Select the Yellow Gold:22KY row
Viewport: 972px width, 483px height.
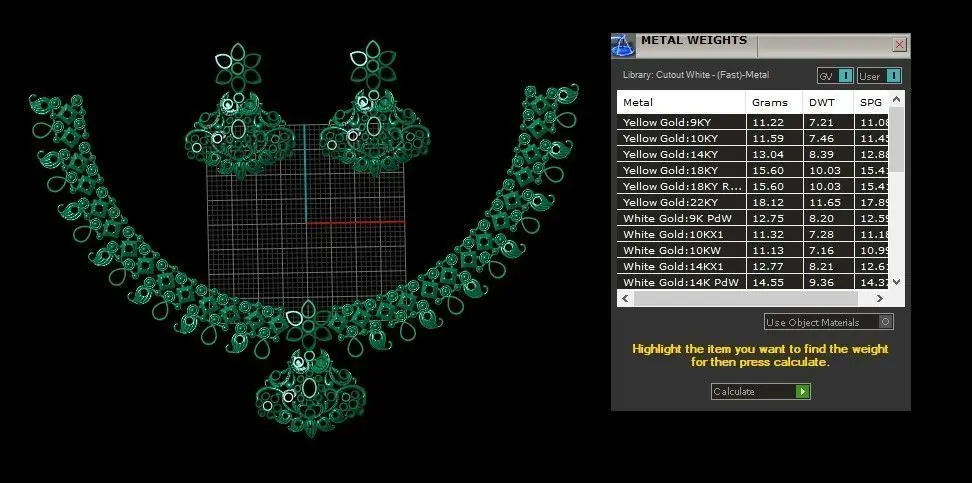tap(753, 202)
